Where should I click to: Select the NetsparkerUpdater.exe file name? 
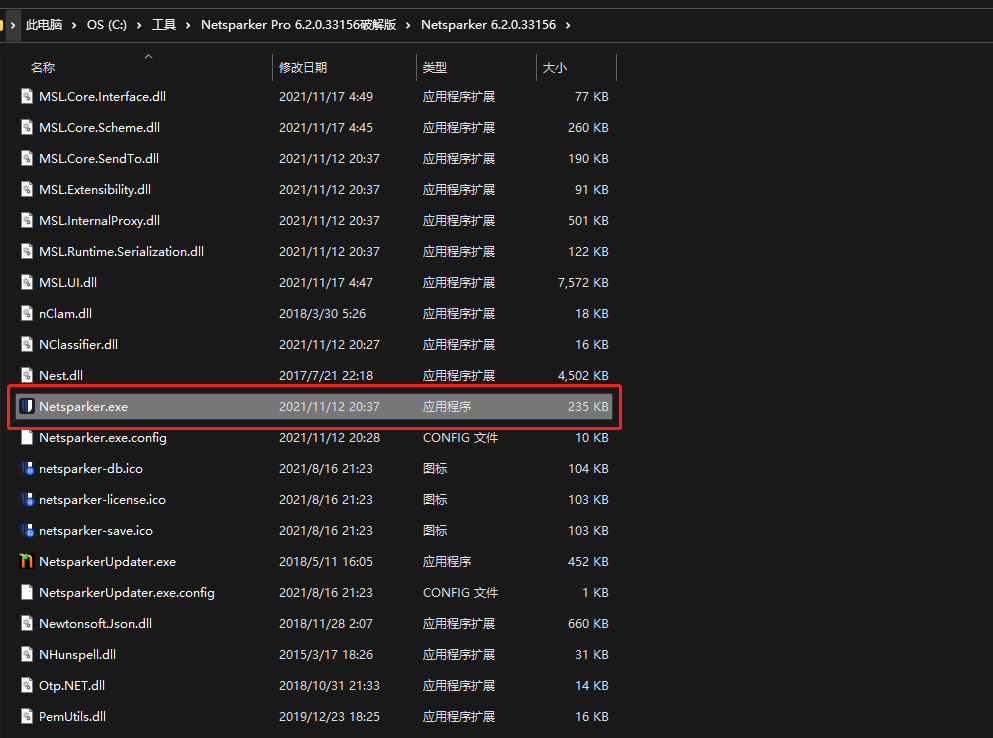pos(108,562)
